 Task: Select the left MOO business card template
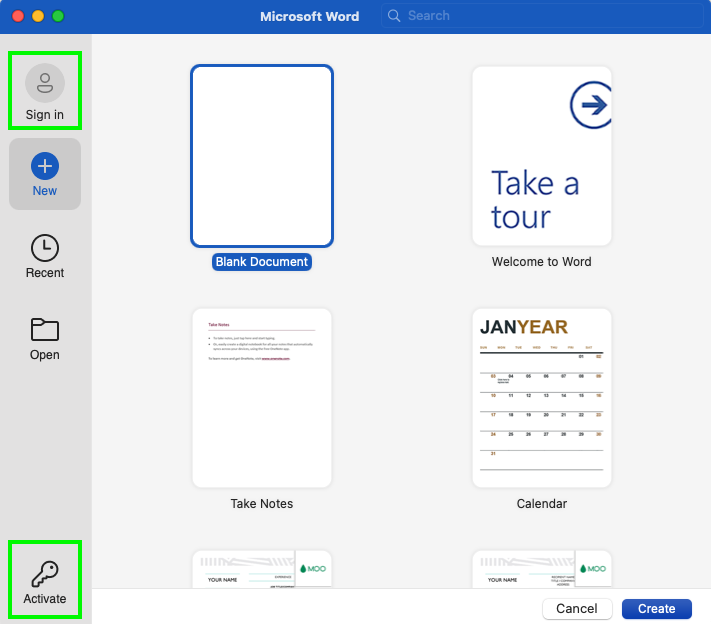point(262,569)
